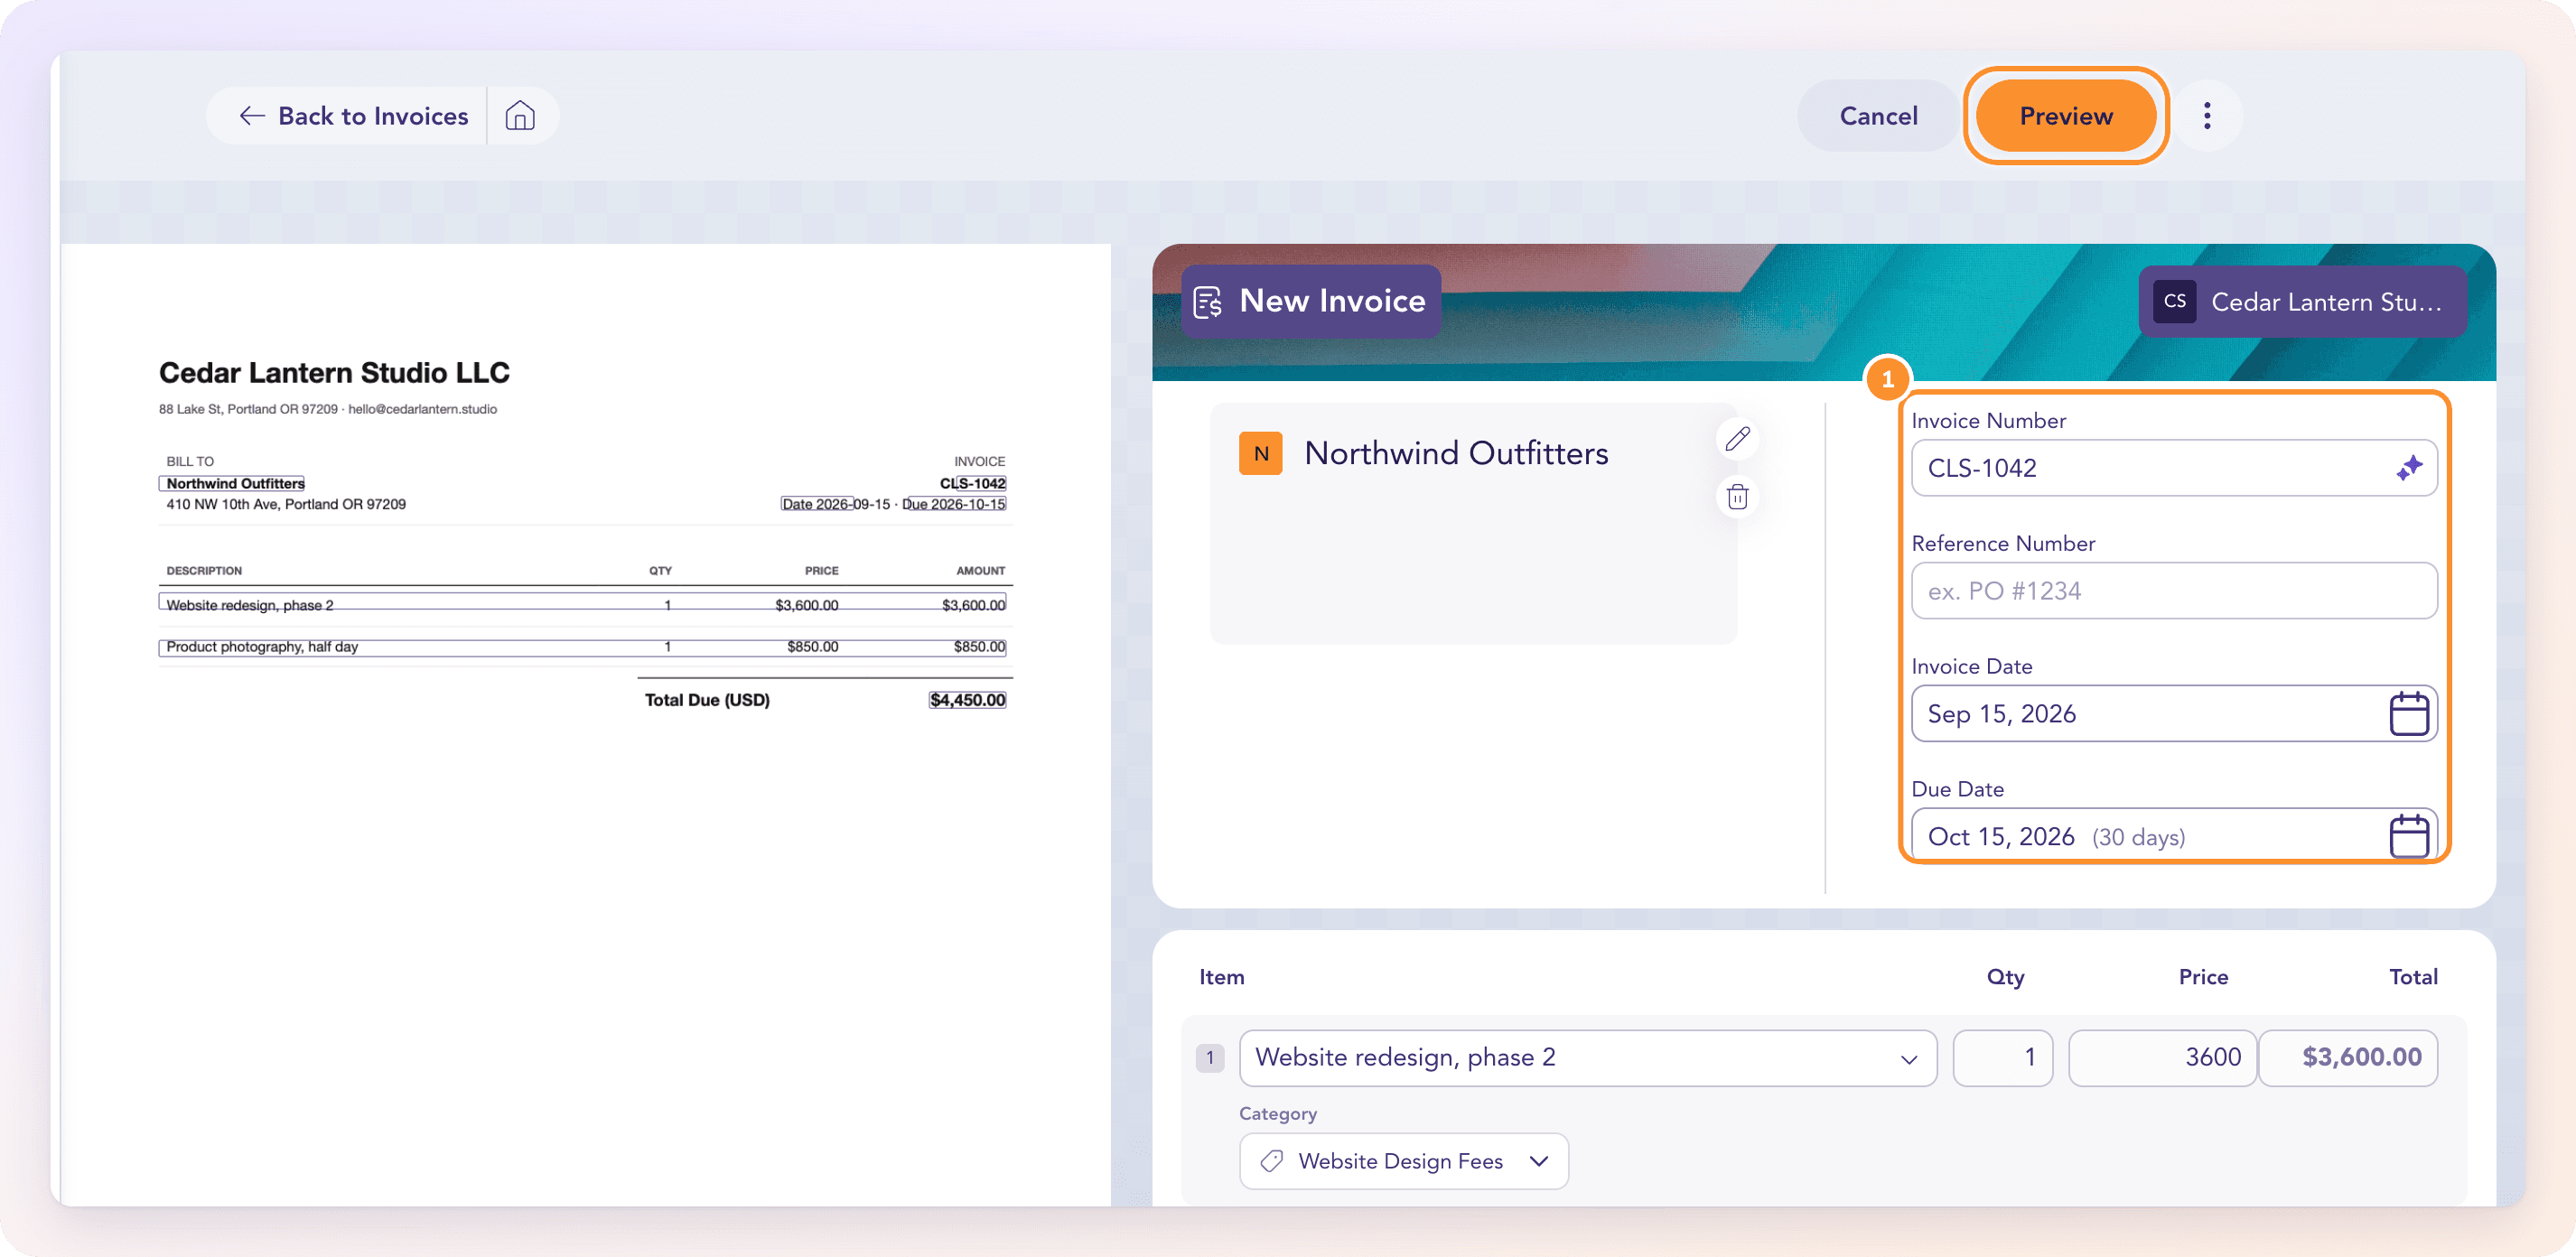Click the tag icon in the Category selector
The image size is (2576, 1257).
1272,1161
